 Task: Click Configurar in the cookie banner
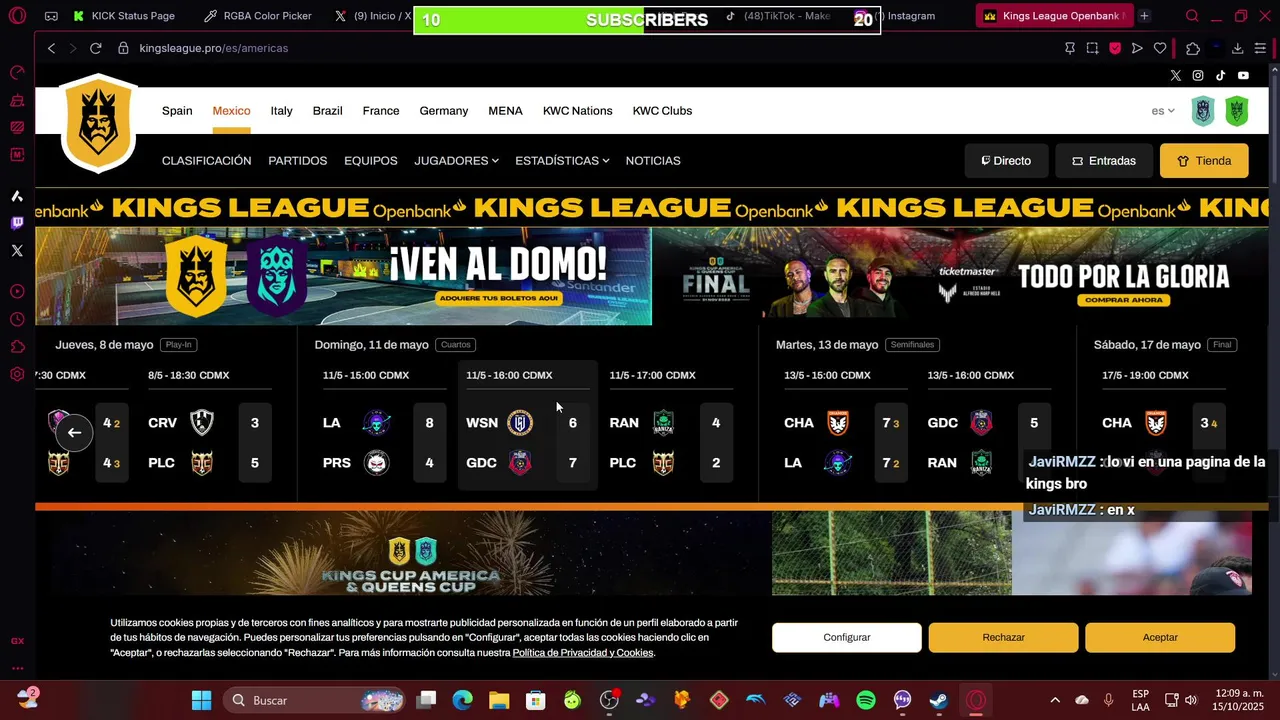pyautogui.click(x=847, y=637)
